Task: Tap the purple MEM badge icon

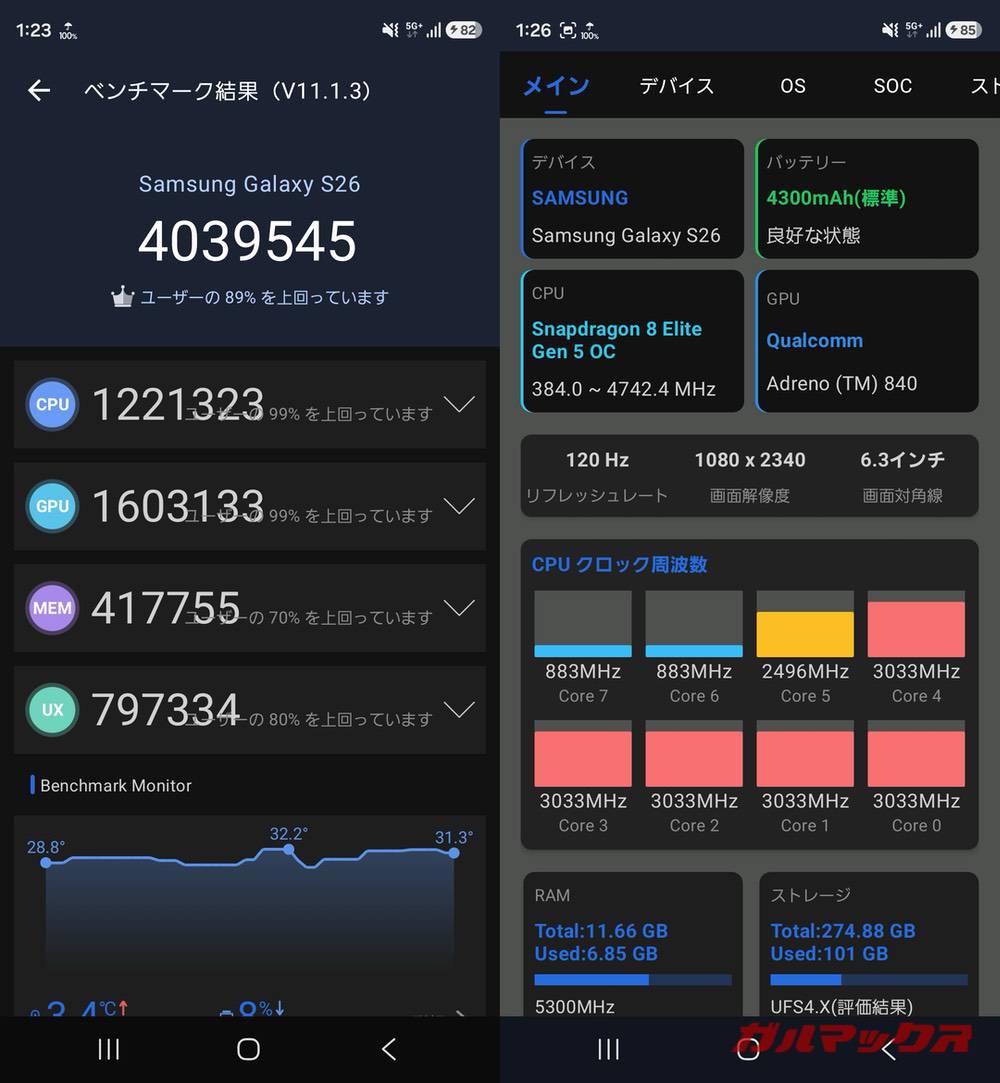Action: 52,608
